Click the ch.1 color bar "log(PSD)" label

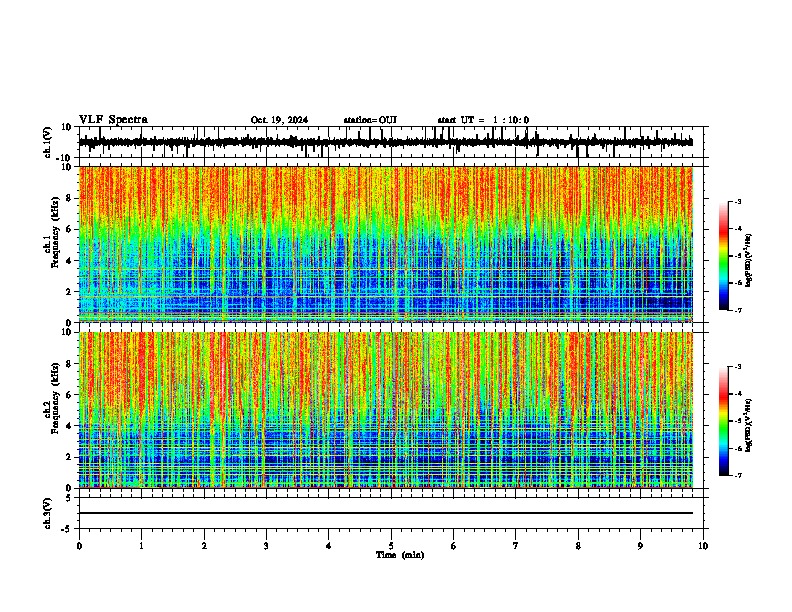click(749, 260)
